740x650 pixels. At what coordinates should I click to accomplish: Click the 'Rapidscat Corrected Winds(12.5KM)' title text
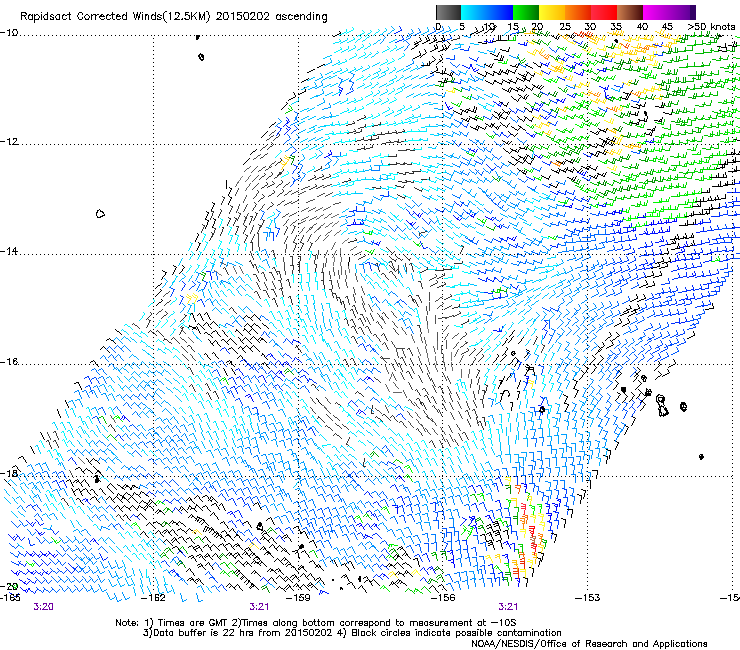[115, 17]
